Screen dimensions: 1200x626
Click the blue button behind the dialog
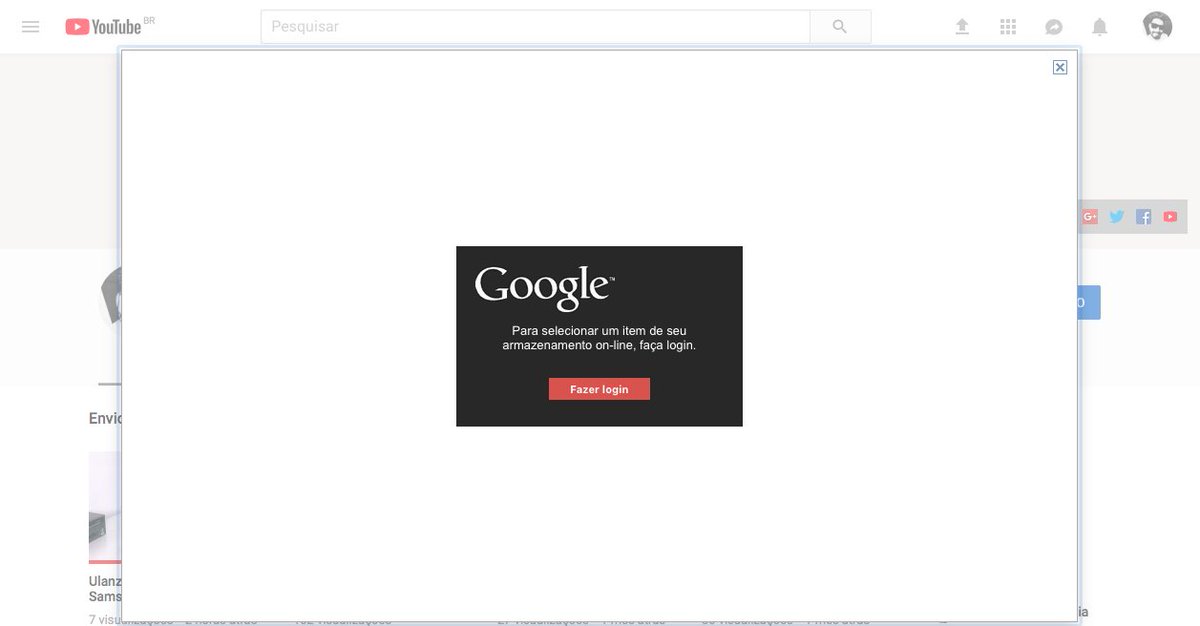tap(1090, 302)
